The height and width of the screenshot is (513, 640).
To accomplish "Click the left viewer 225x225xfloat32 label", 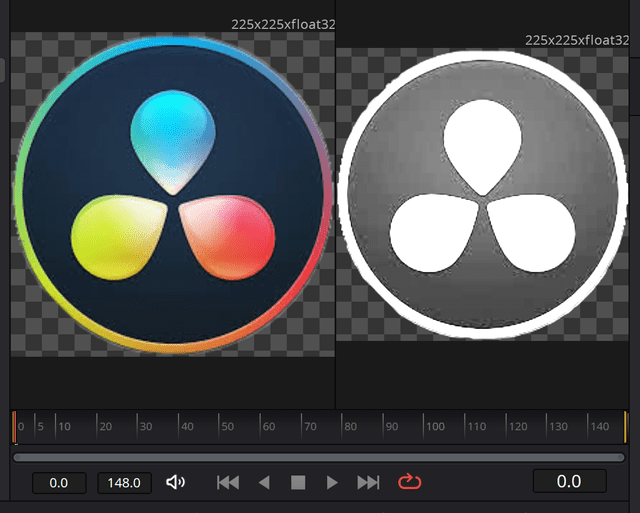I will (x=283, y=24).
